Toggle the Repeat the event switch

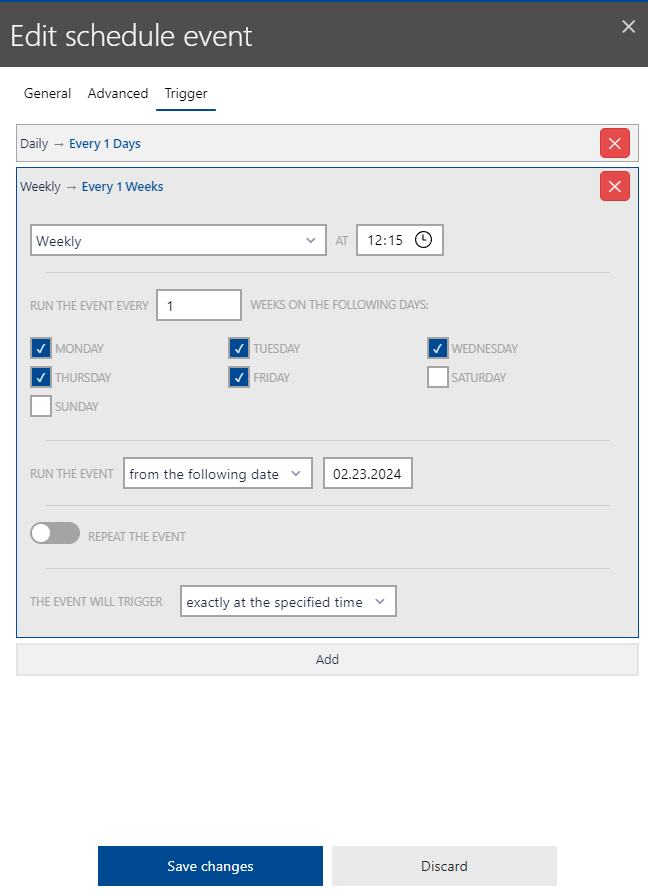[55, 535]
